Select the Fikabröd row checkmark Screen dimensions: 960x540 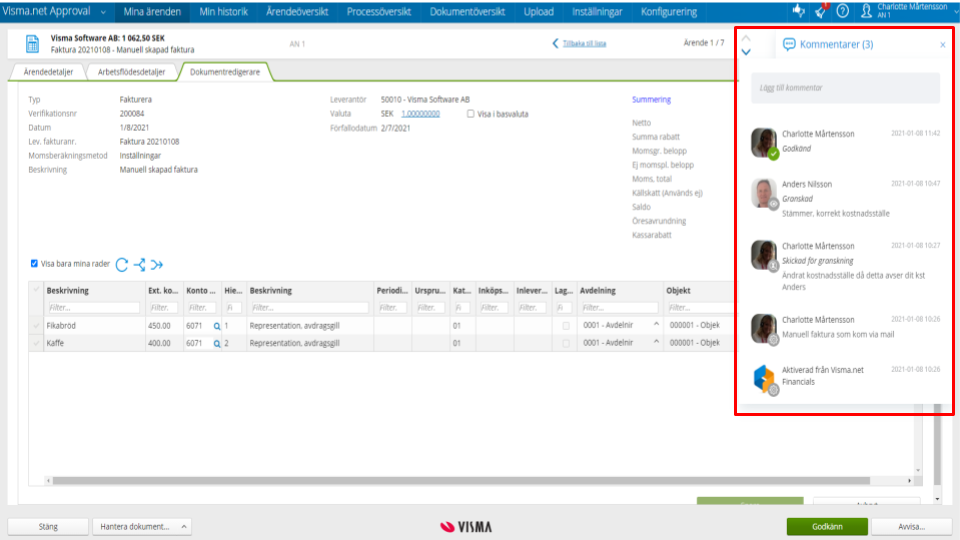[36, 326]
